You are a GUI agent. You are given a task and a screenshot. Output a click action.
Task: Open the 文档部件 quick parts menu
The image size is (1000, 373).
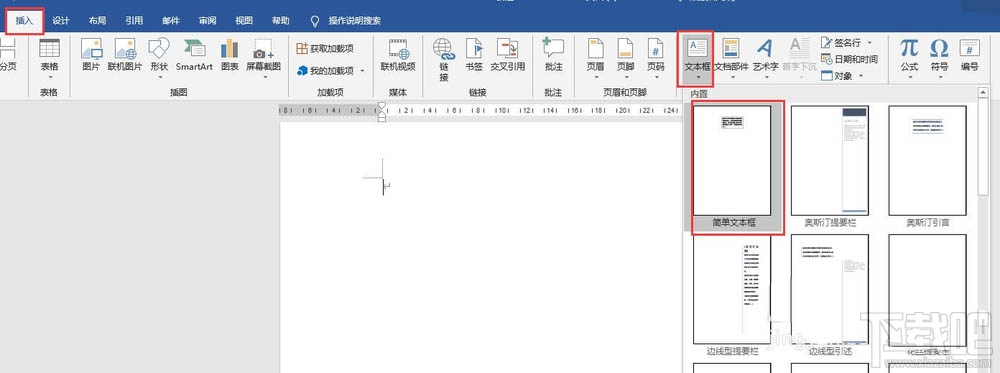[x=731, y=59]
